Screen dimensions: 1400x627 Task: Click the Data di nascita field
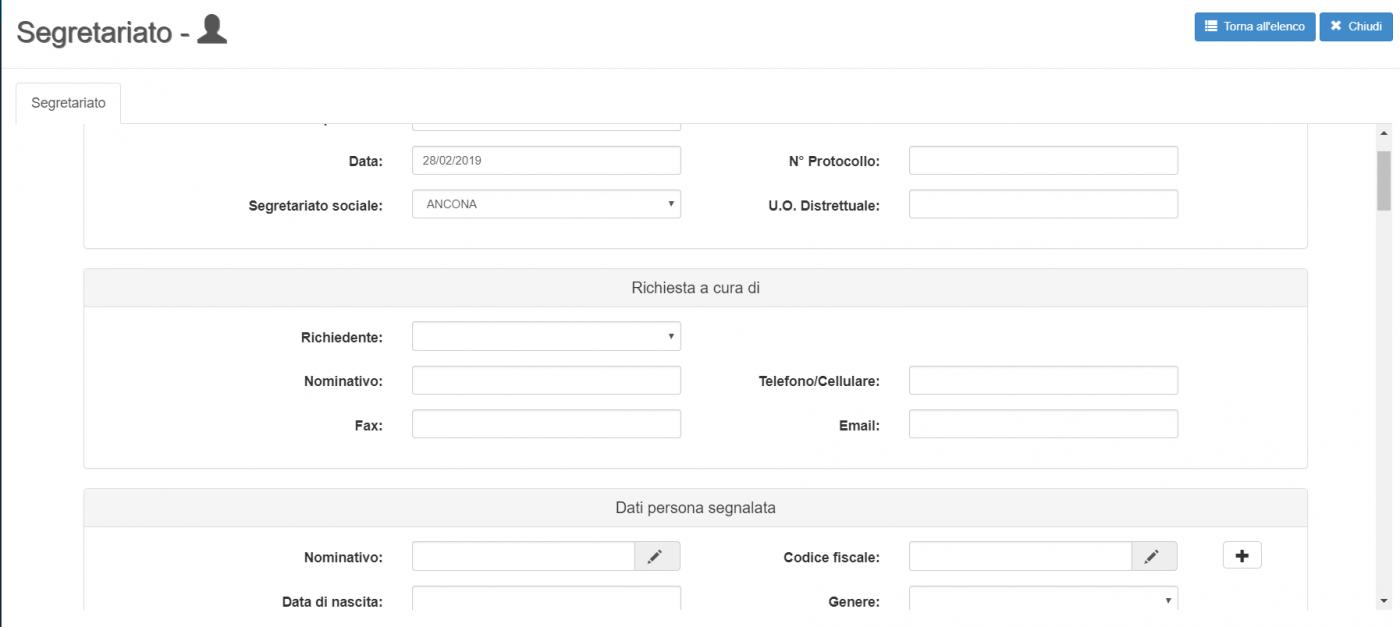coord(546,600)
